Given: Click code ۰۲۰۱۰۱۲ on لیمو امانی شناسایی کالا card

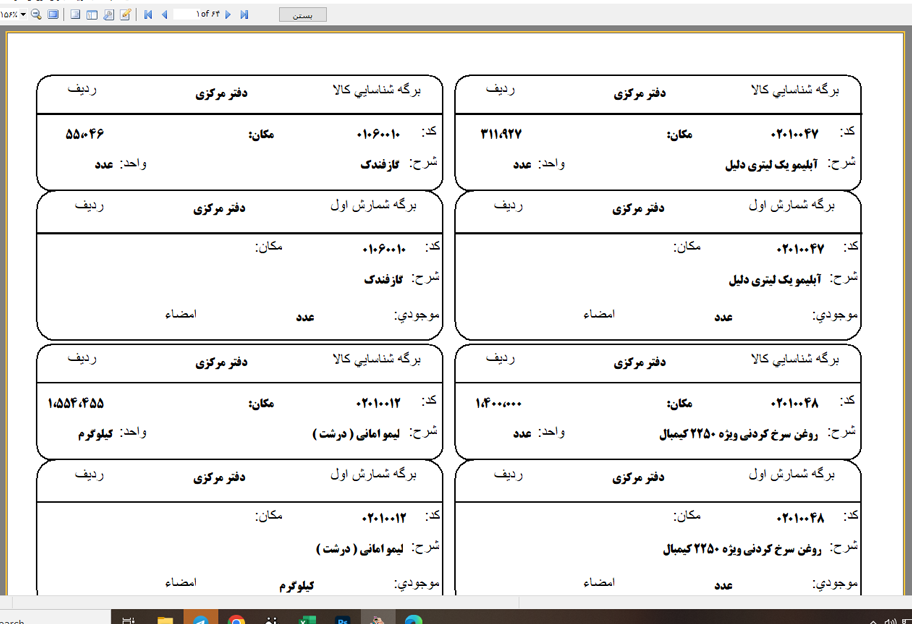Looking at the screenshot, I should [379, 403].
